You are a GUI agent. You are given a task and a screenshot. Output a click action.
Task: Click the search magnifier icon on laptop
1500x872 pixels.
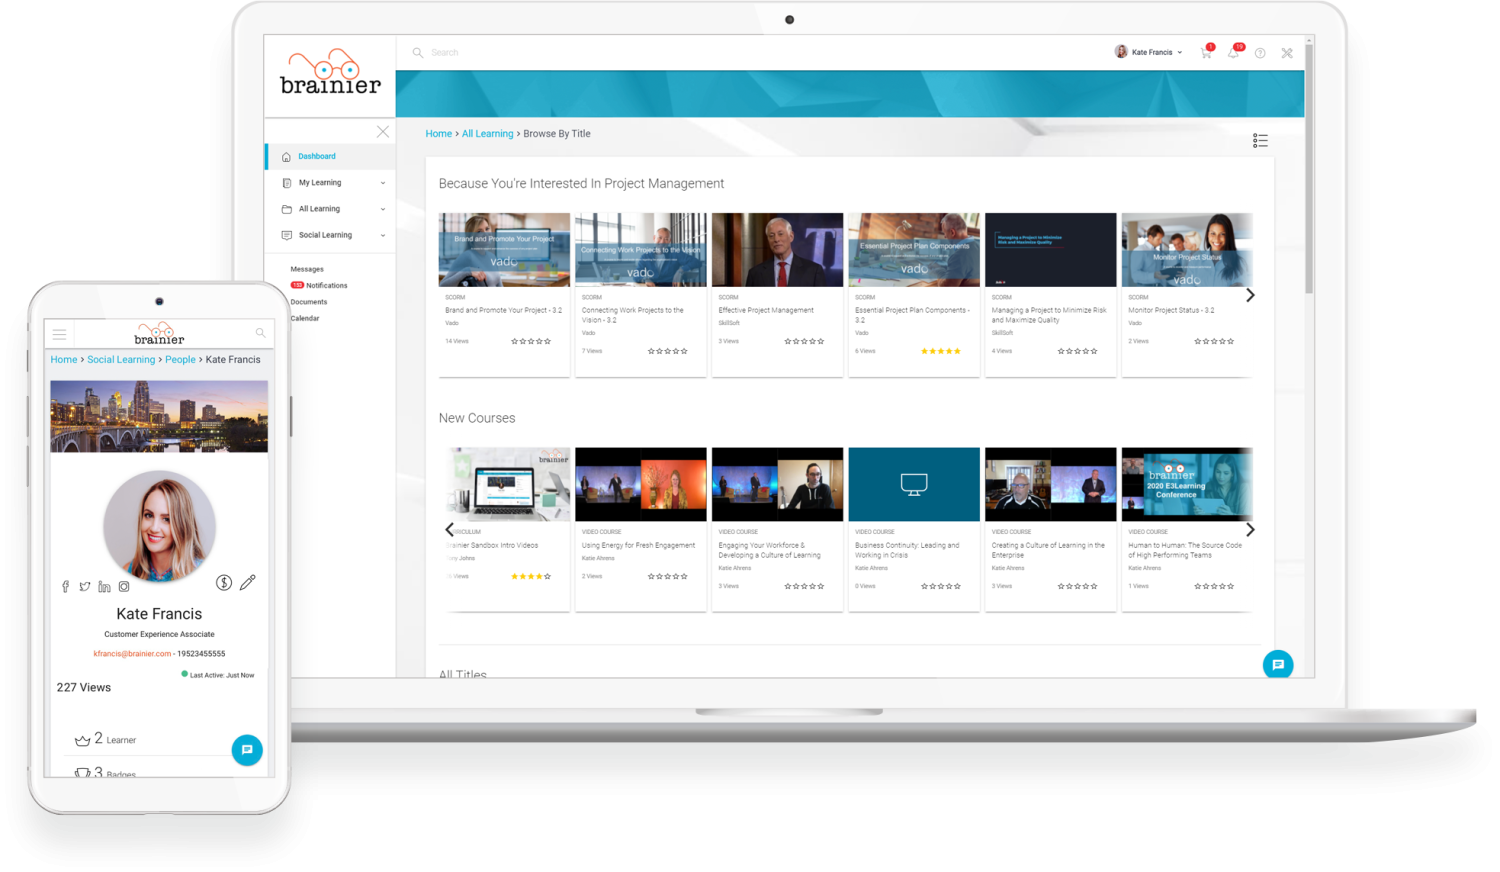click(x=418, y=52)
